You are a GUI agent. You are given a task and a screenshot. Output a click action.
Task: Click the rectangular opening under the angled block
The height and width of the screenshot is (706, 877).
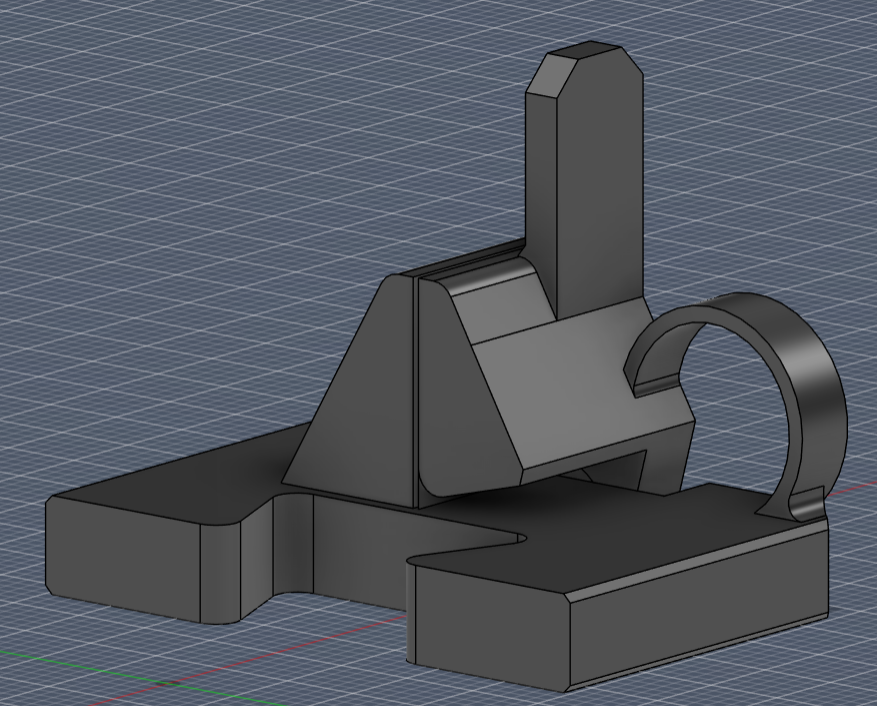point(604,469)
